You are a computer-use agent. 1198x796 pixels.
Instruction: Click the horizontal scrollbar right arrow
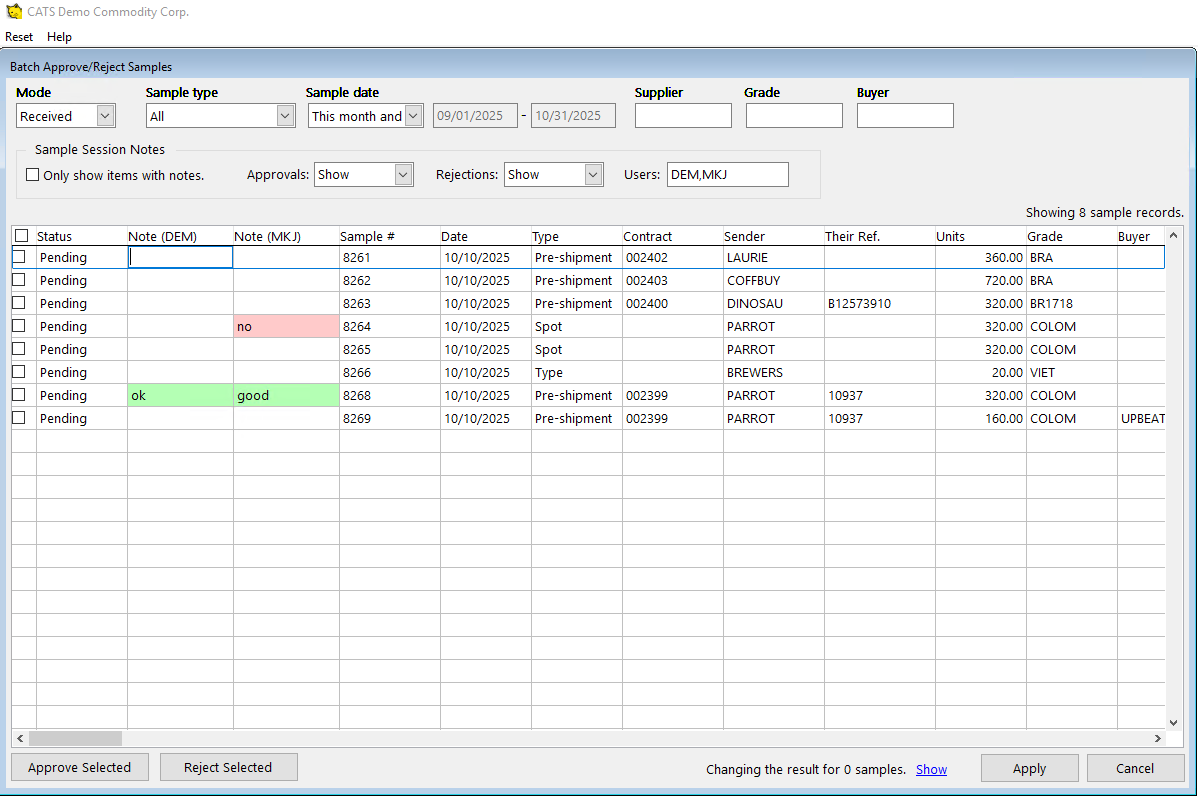coord(1158,739)
